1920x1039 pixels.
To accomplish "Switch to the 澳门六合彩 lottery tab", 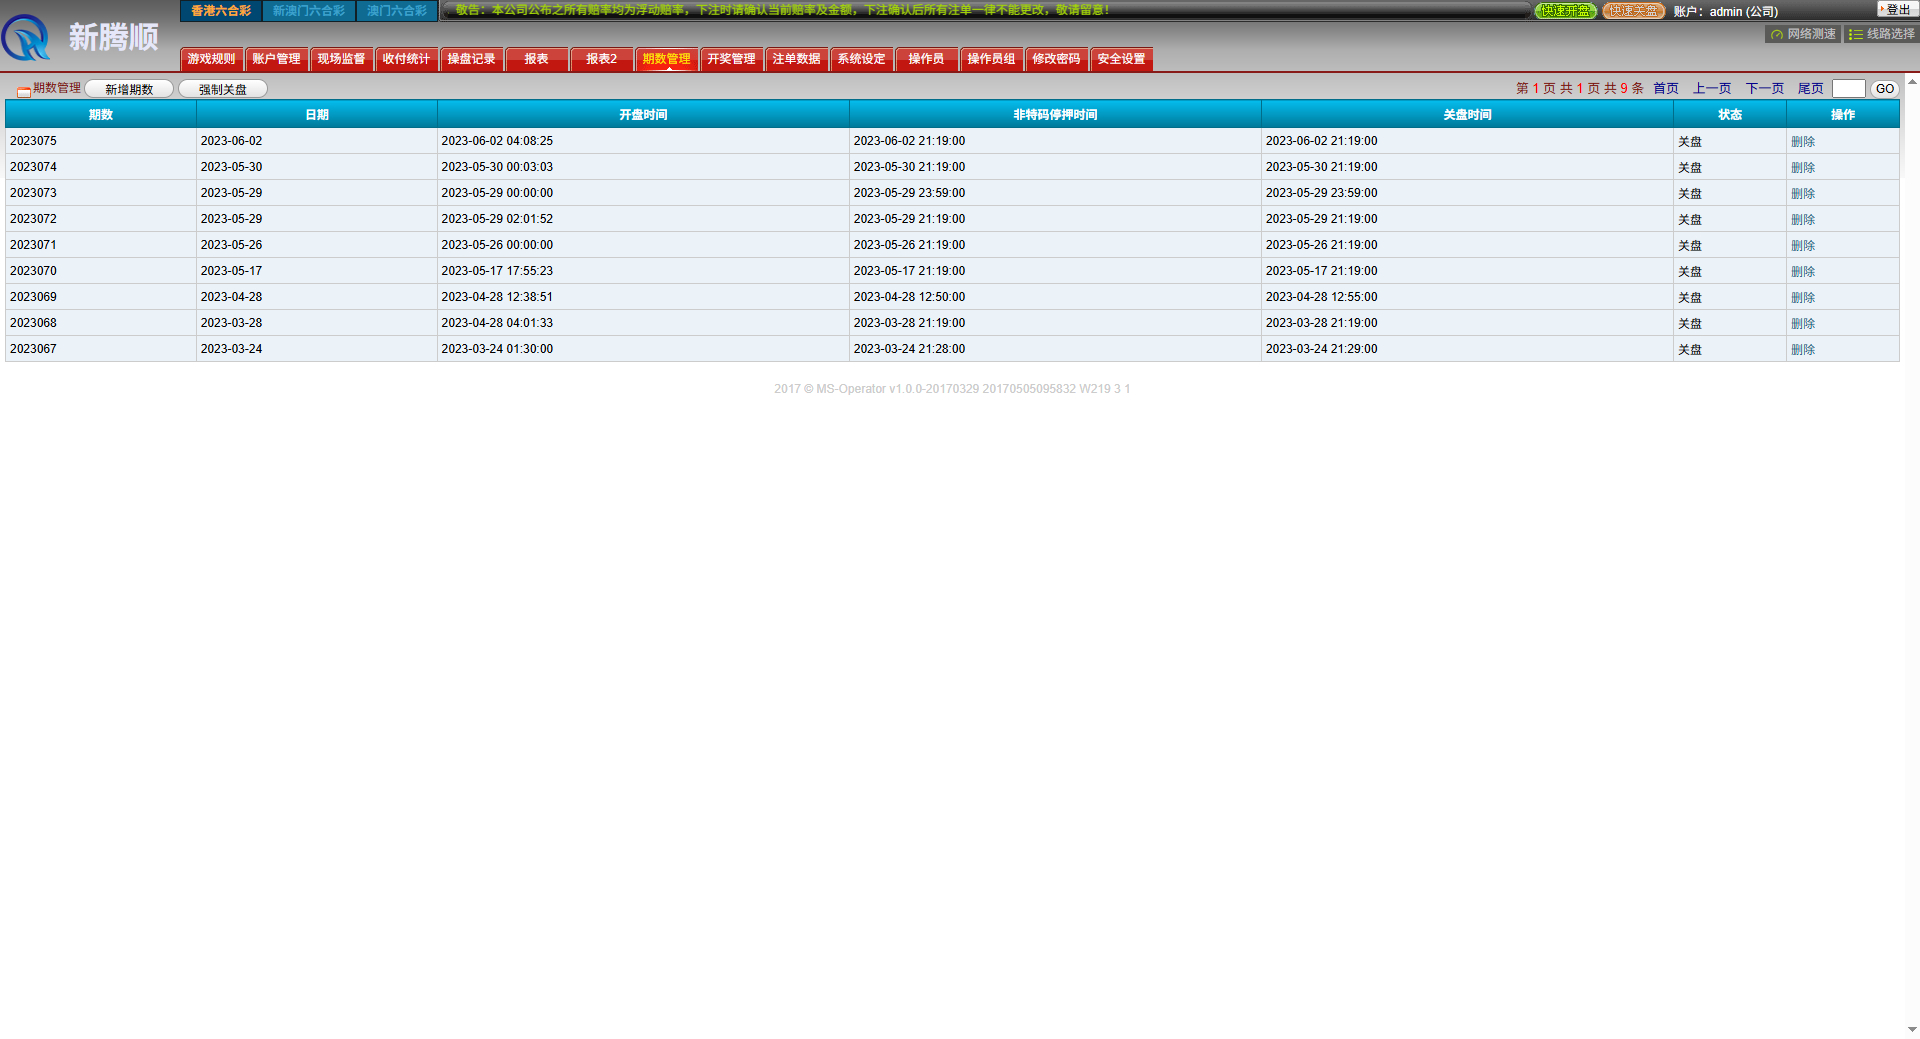I will 396,11.
